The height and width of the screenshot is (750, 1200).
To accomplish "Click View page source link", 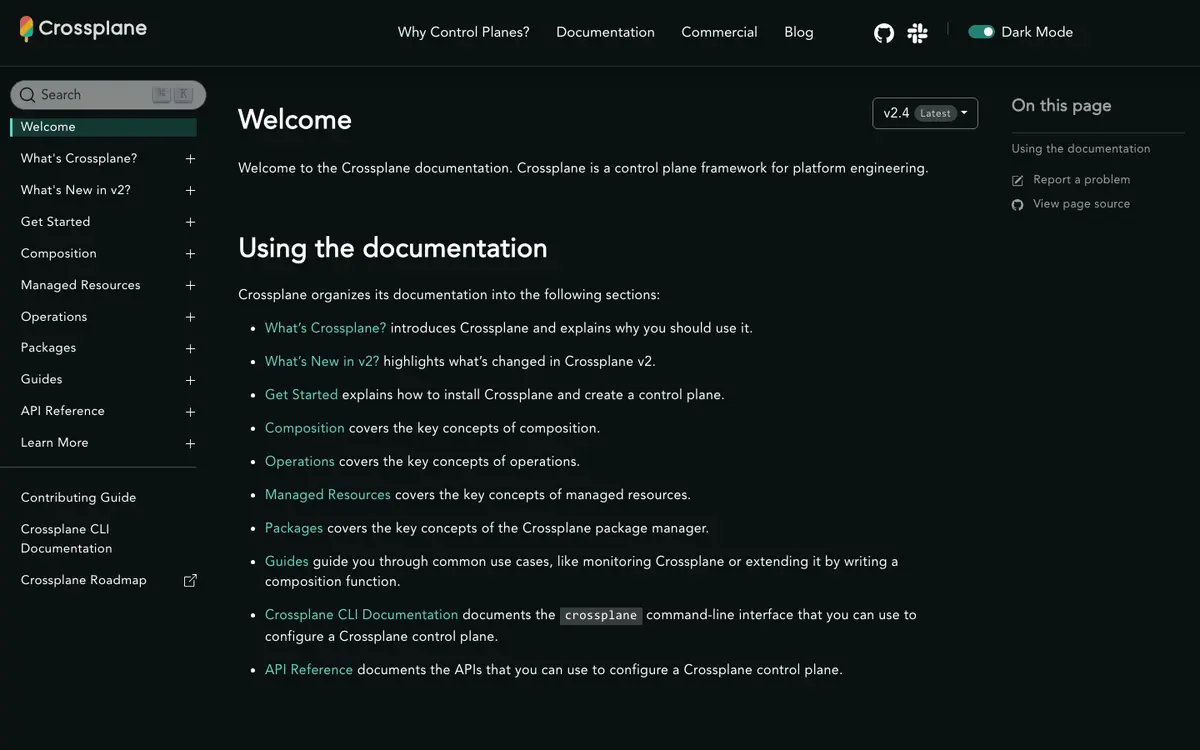I will point(1081,204).
